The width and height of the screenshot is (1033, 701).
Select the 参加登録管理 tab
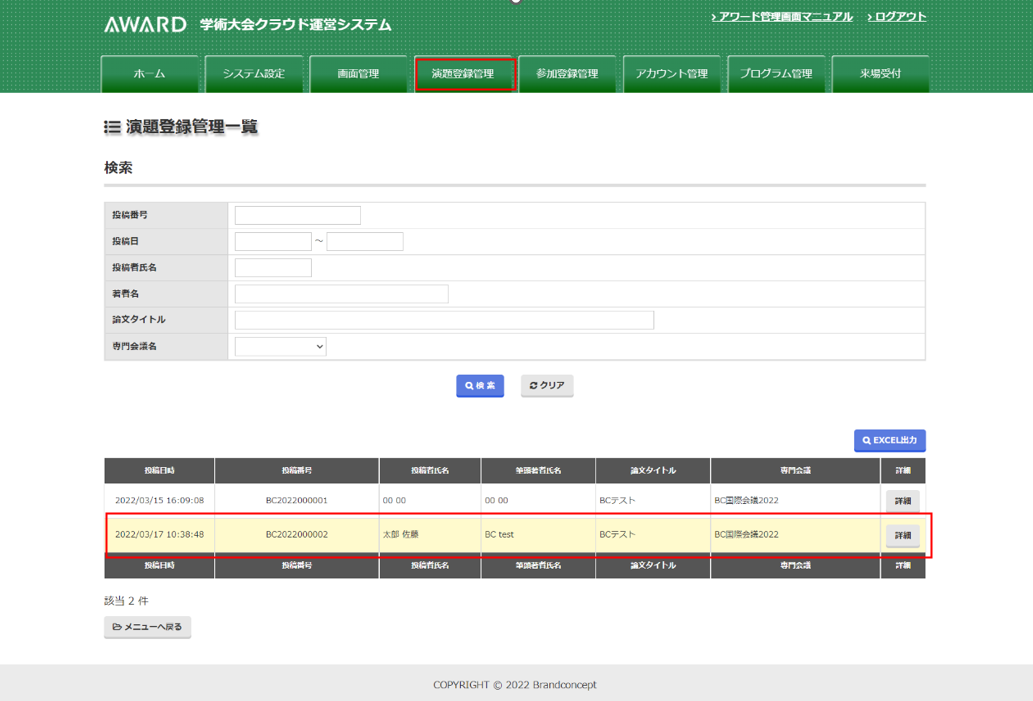pos(567,74)
